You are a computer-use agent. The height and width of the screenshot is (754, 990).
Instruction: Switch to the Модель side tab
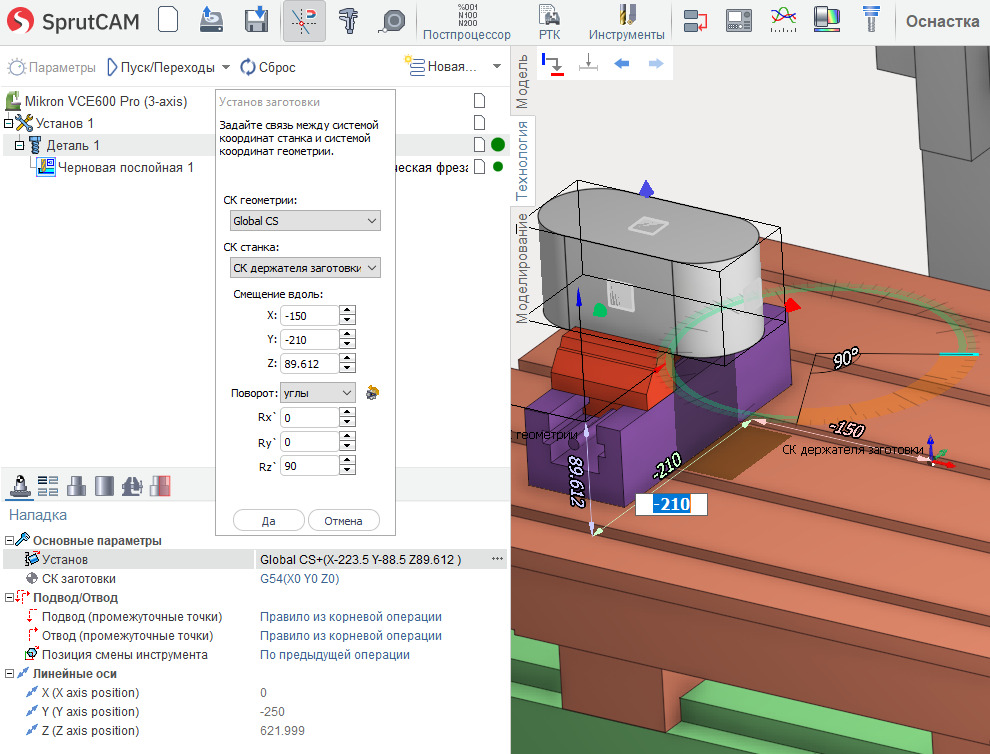(x=522, y=82)
